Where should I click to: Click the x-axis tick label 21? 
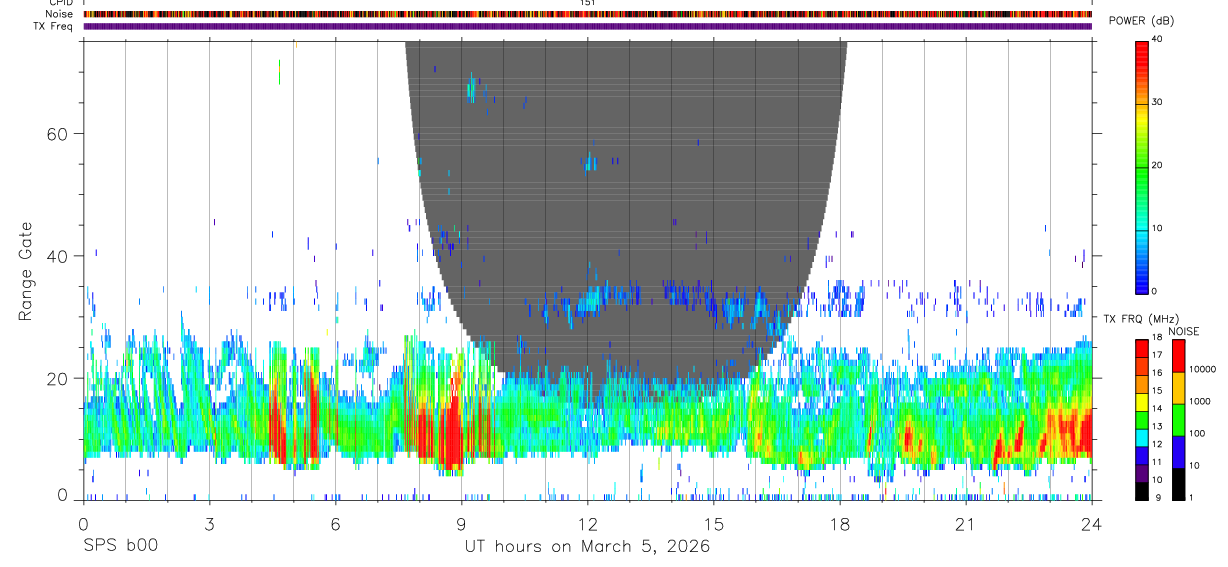(x=965, y=524)
